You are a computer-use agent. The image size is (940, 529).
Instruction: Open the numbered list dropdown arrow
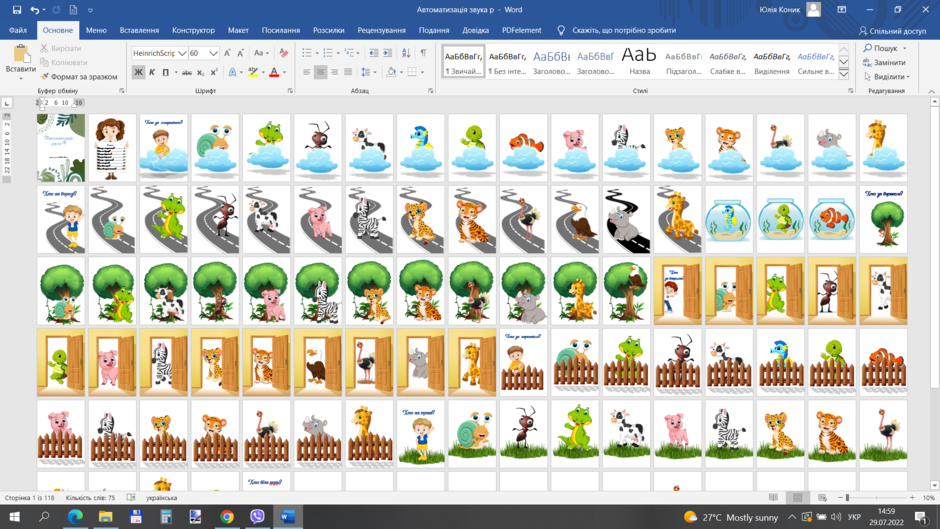click(338, 53)
